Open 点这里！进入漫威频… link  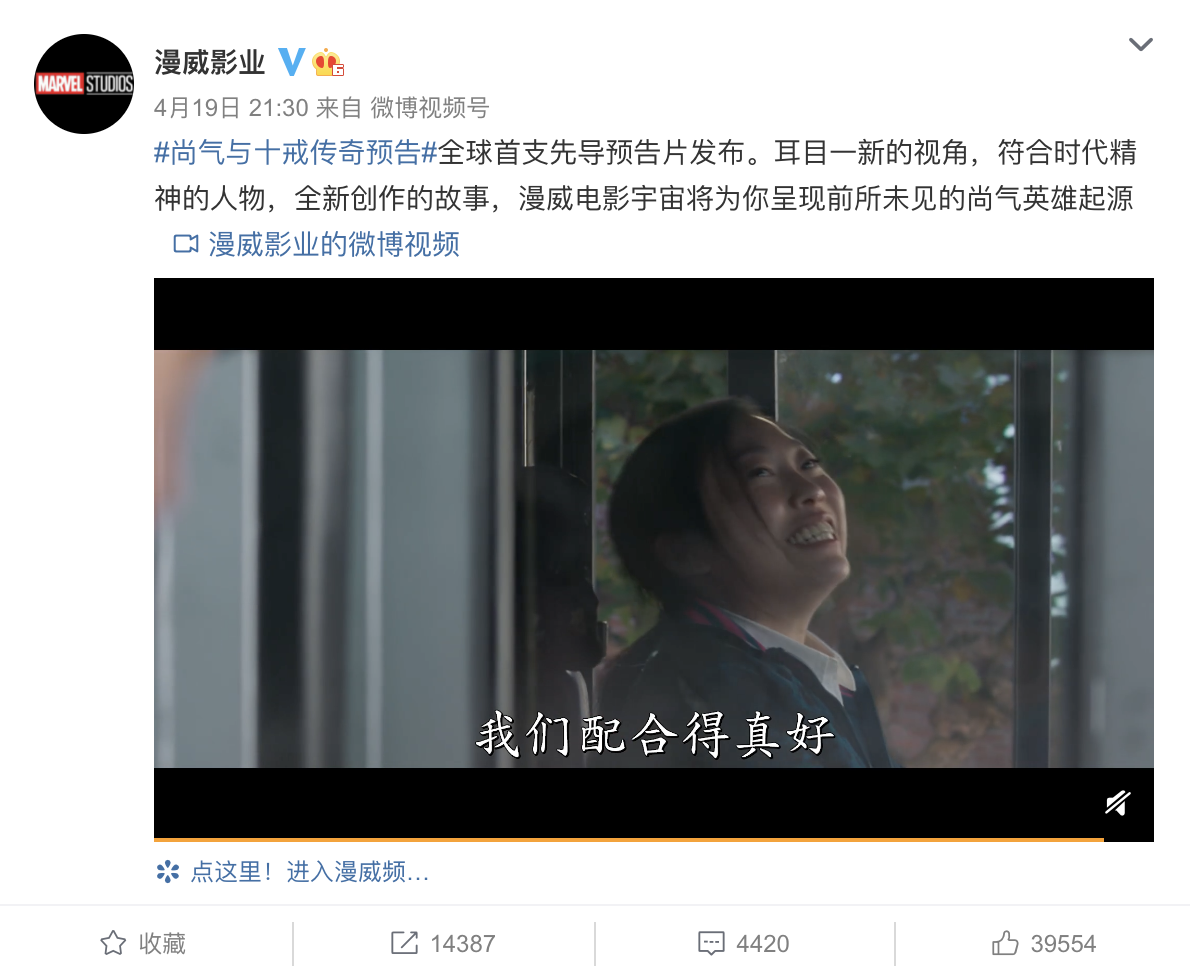(x=310, y=872)
